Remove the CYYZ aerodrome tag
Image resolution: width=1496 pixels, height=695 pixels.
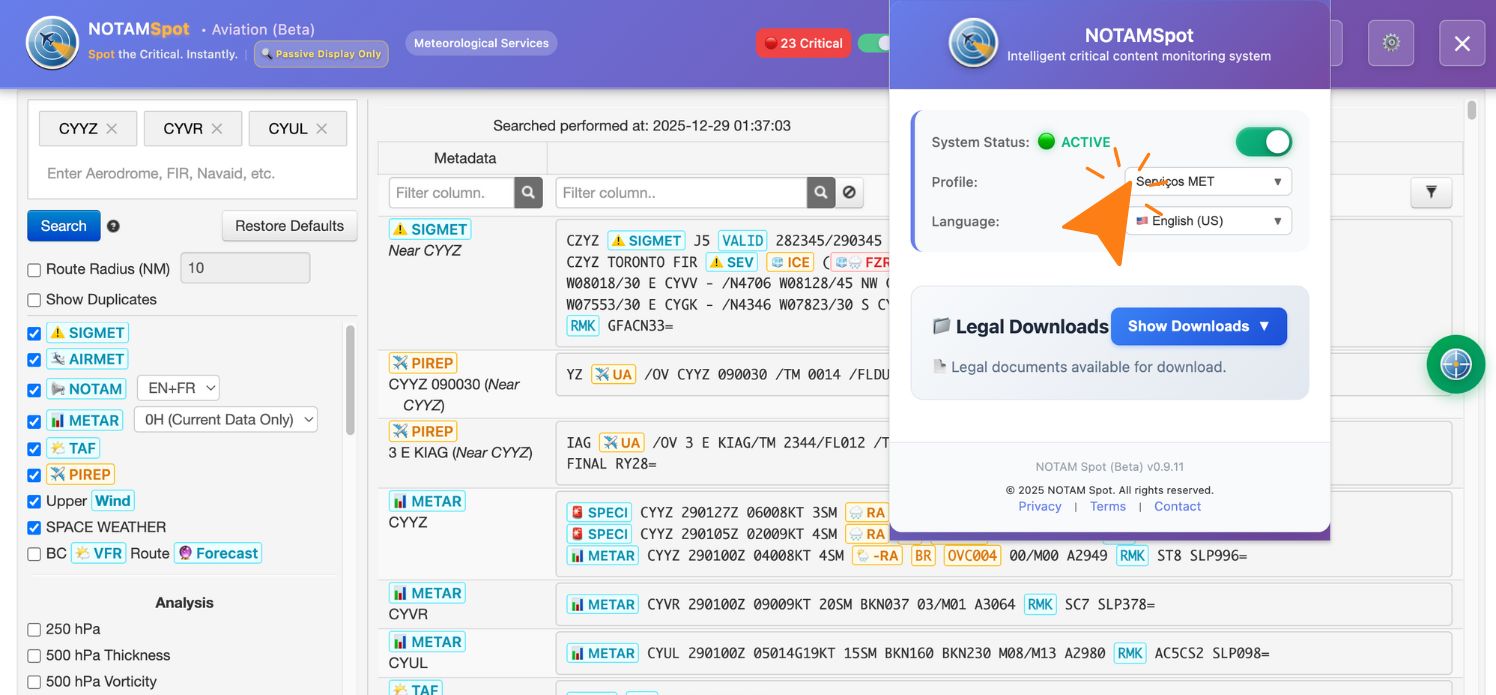pos(112,129)
